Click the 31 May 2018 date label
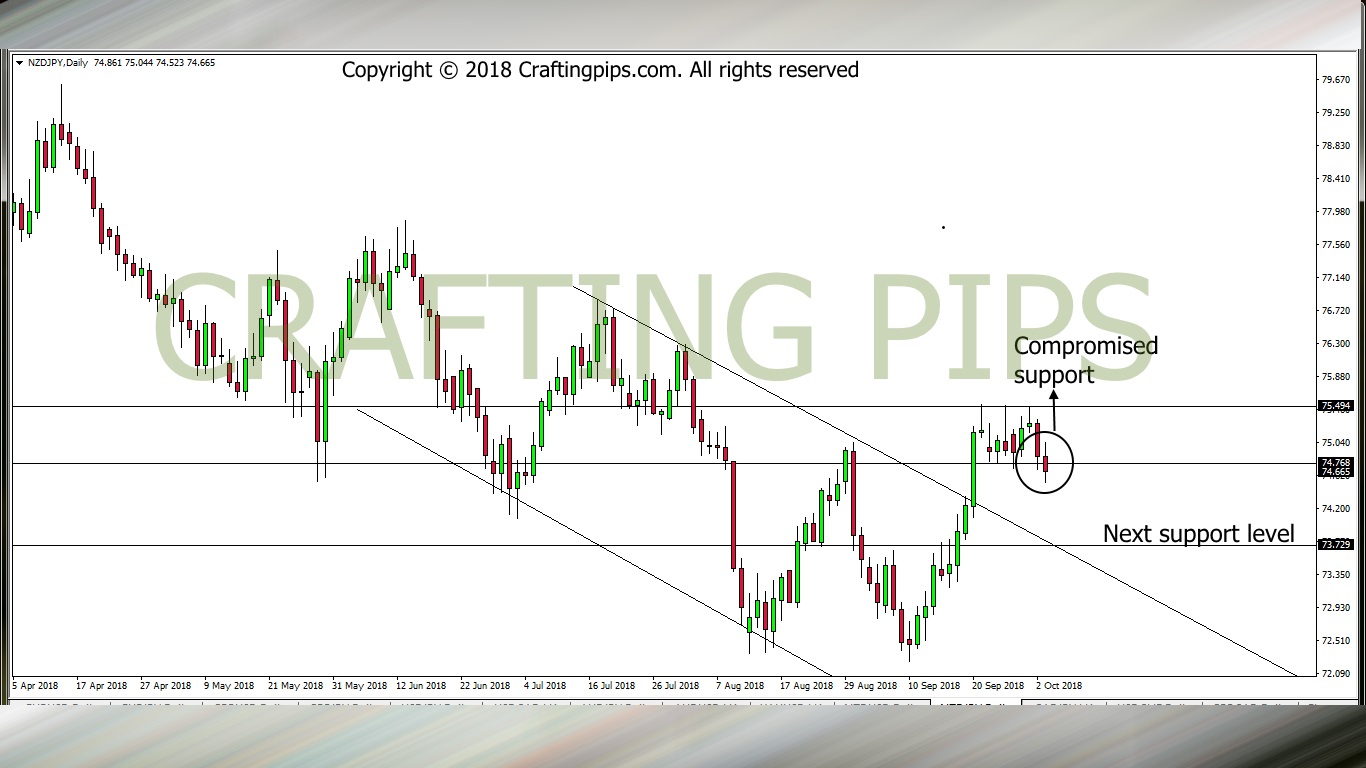The image size is (1366, 768). coord(360,686)
